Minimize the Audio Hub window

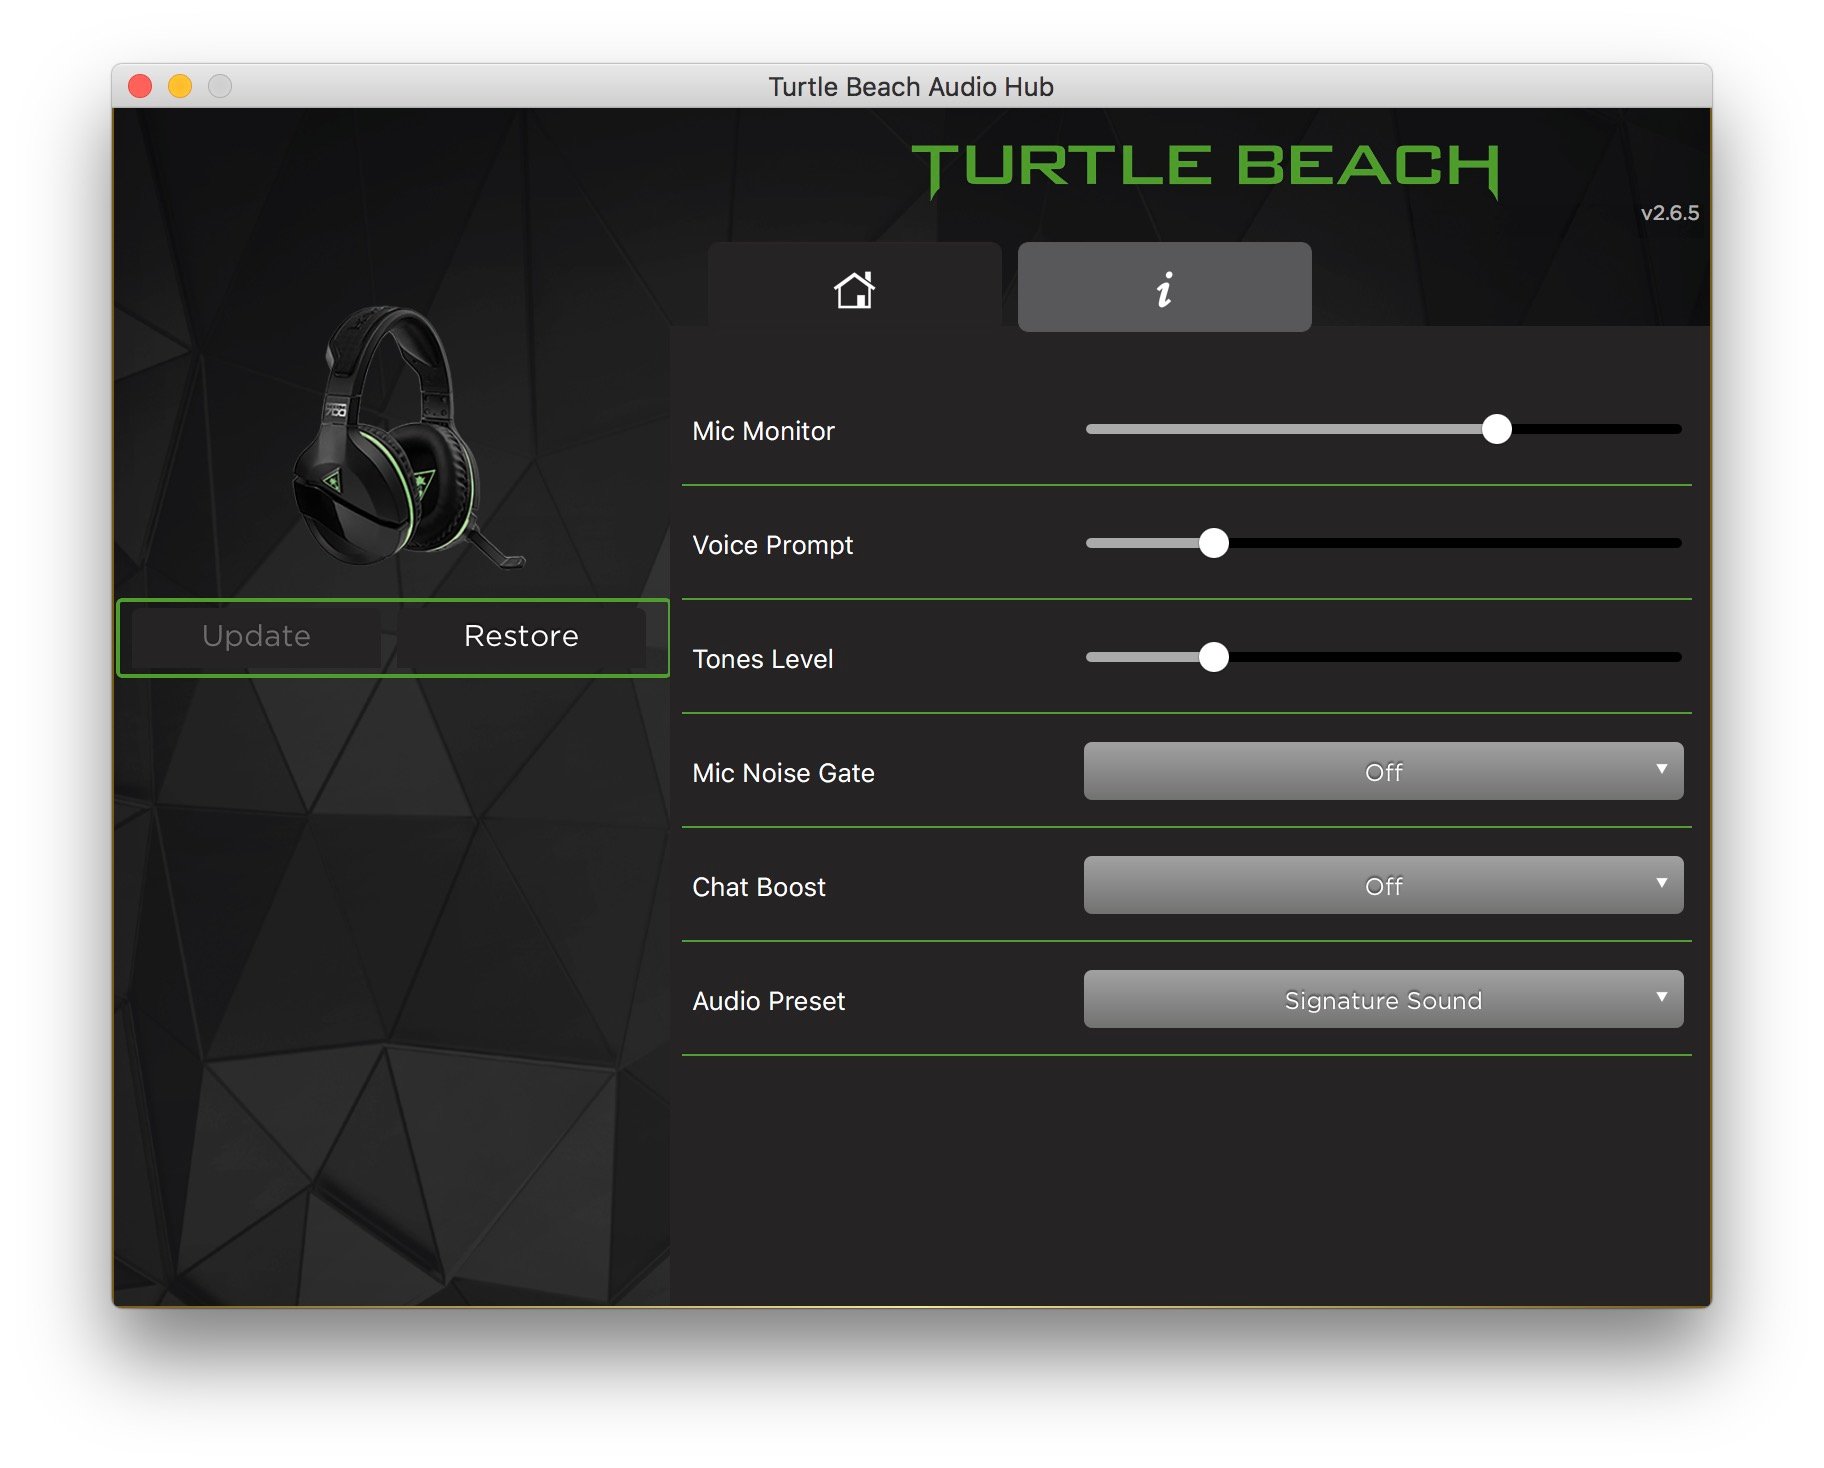[x=180, y=87]
